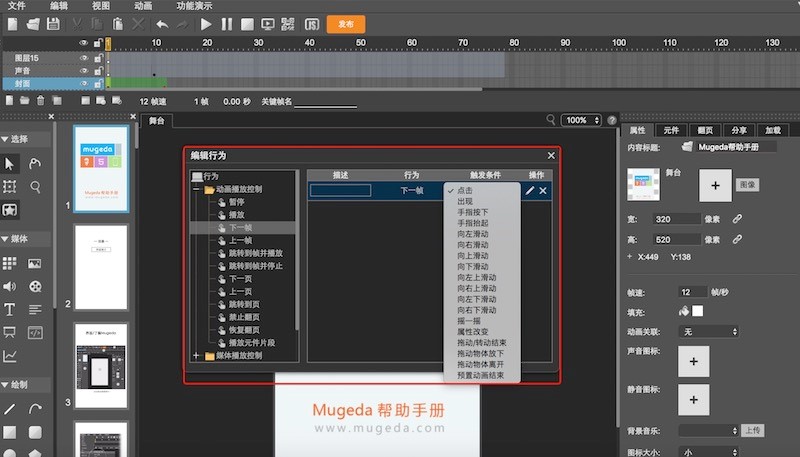Click the pencil edit icon in behavior row
Screen dimensions: 800x457
[x=528, y=190]
